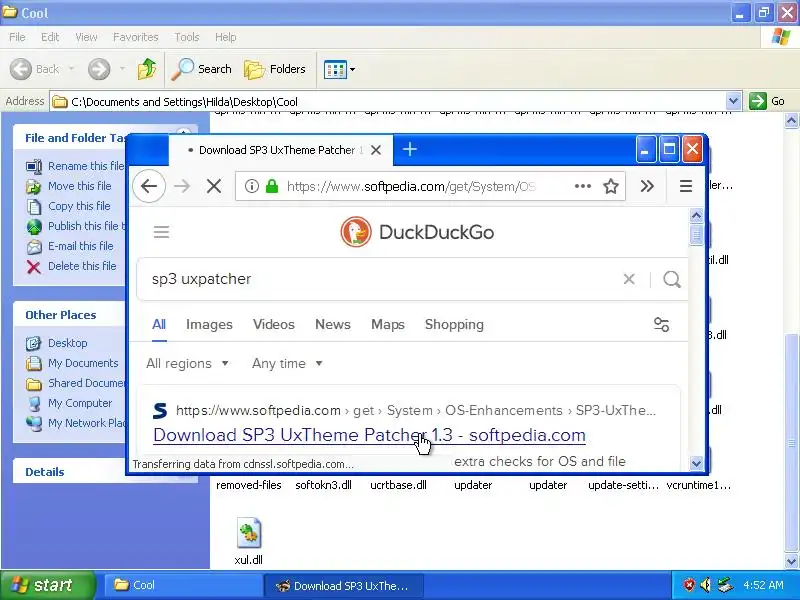
Task: Select the xul.dll file icon
Action: (x=248, y=532)
